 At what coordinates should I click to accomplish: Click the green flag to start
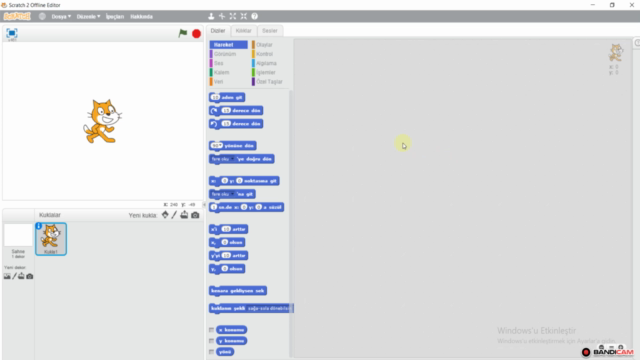[183, 33]
